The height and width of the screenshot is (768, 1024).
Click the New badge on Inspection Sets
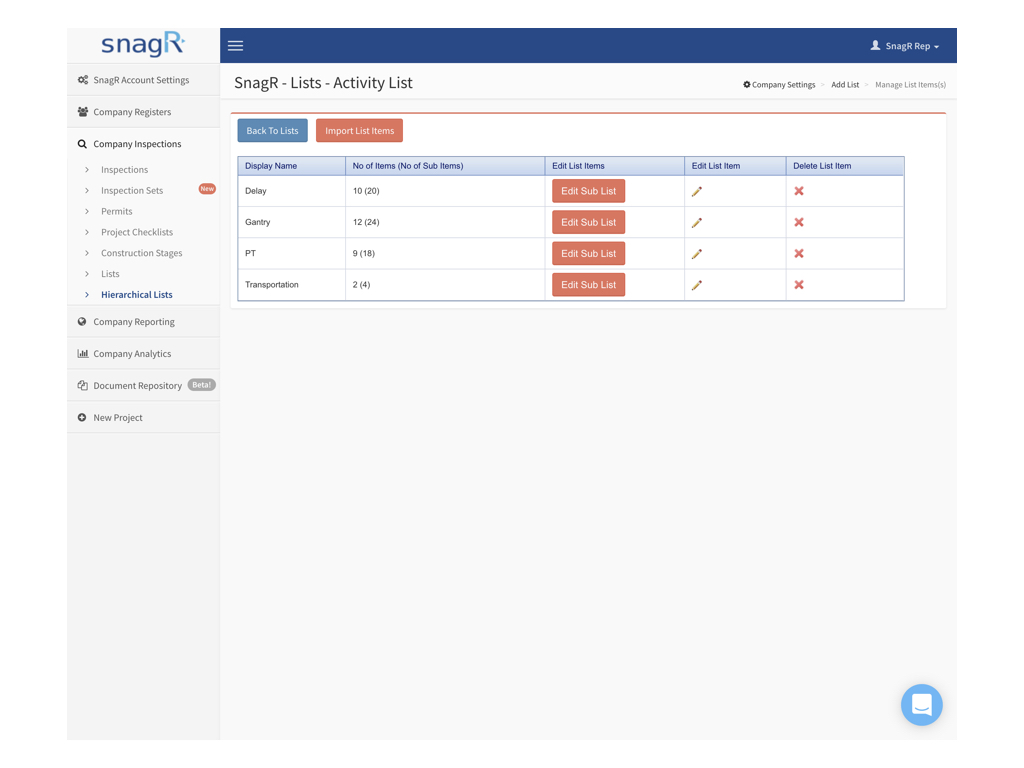207,189
